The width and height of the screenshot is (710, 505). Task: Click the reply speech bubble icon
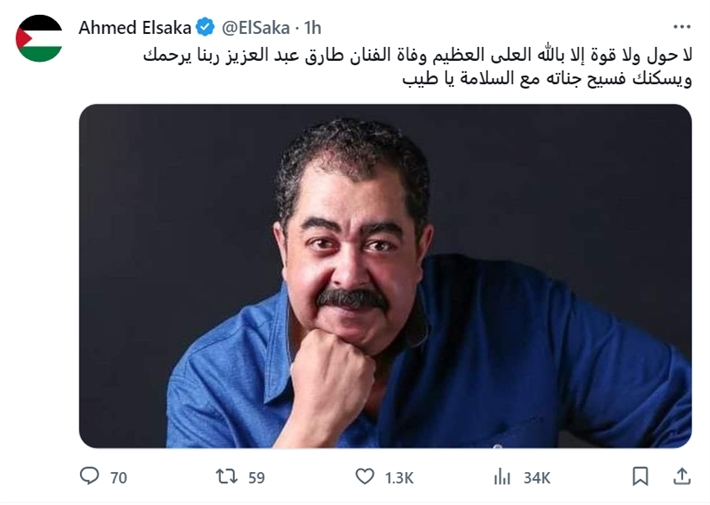click(x=89, y=476)
